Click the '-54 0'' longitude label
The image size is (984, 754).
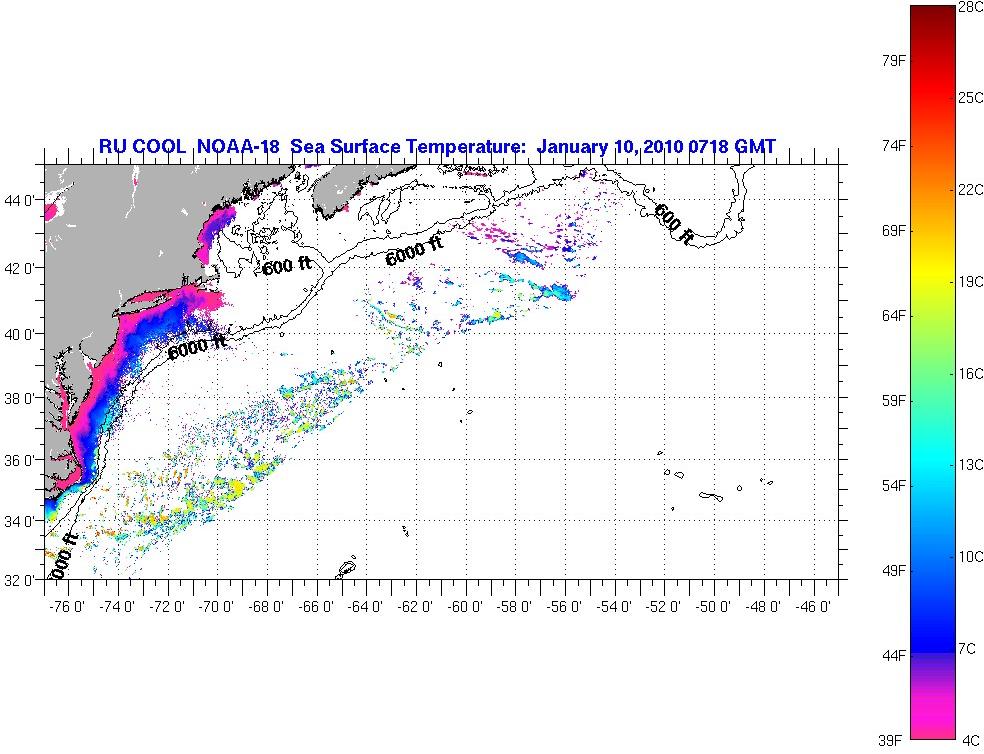click(x=613, y=607)
